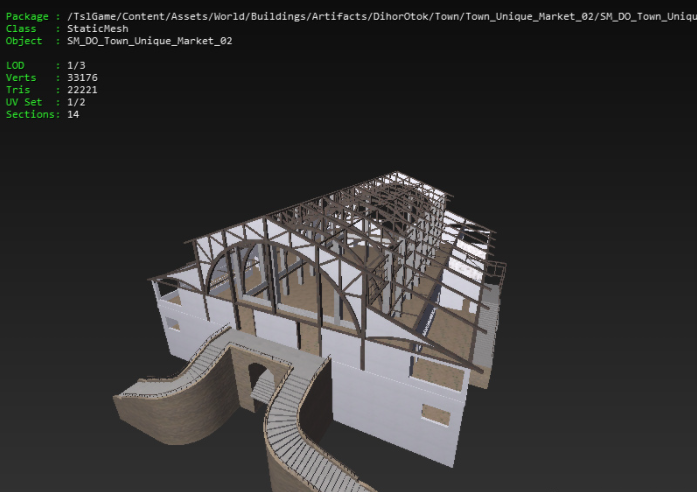Click the green Package label

pos(27,16)
